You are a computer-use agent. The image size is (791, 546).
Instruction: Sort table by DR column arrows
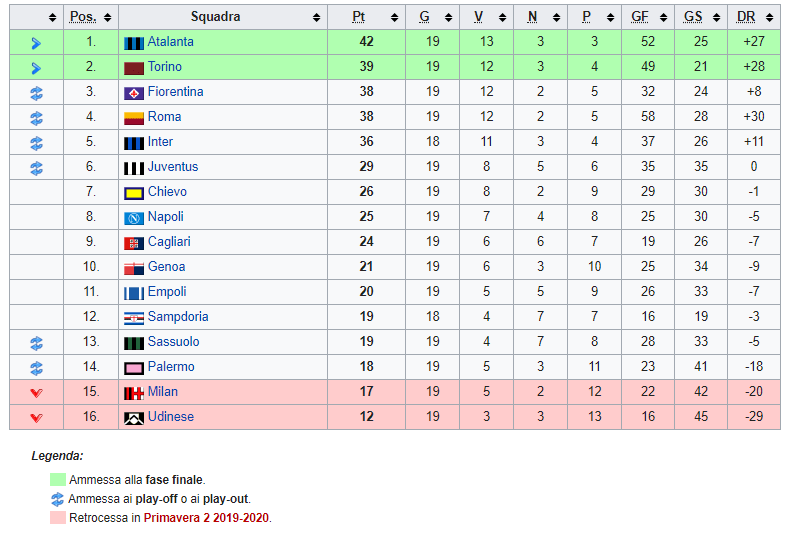pyautogui.click(x=769, y=18)
